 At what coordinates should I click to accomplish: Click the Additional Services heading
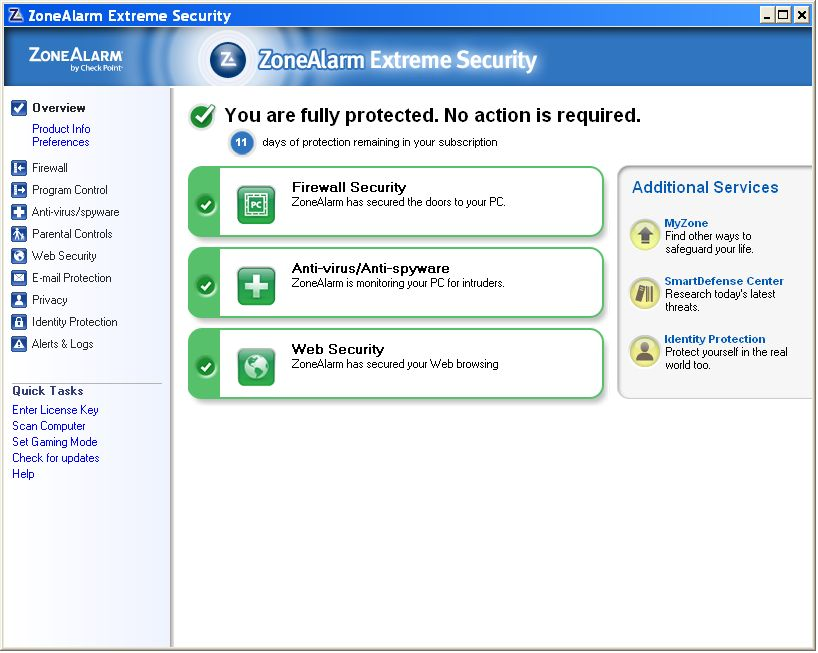pos(705,187)
